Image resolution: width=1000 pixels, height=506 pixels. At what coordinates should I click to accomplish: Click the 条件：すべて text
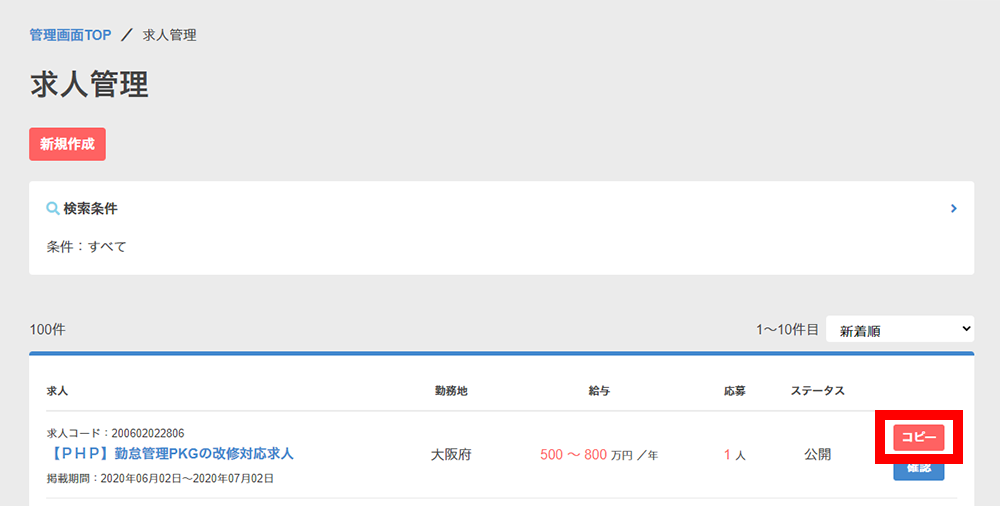[86, 246]
